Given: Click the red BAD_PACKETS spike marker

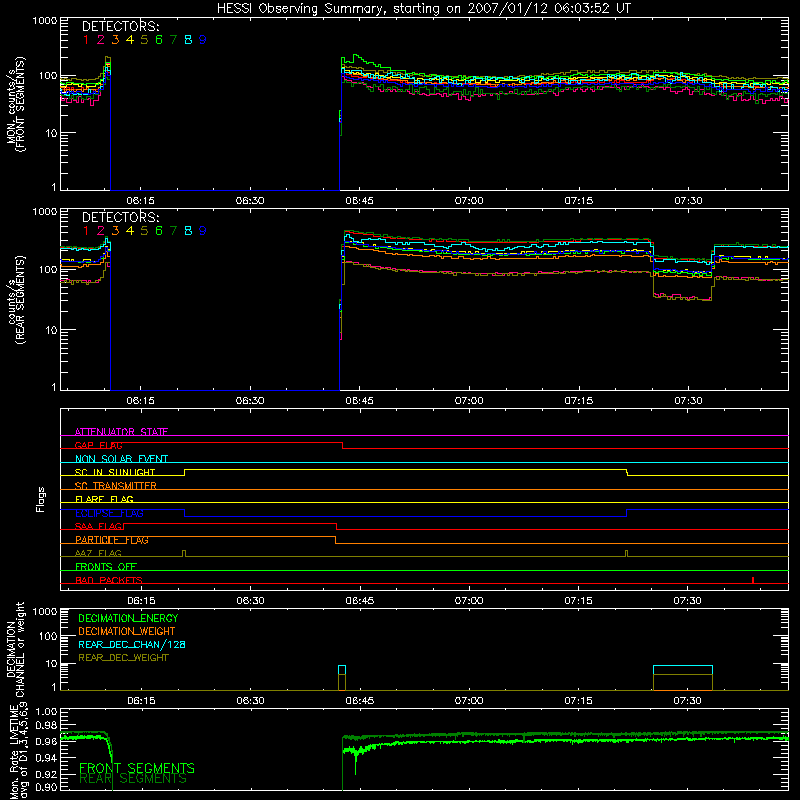Looking at the screenshot, I should [x=753, y=580].
